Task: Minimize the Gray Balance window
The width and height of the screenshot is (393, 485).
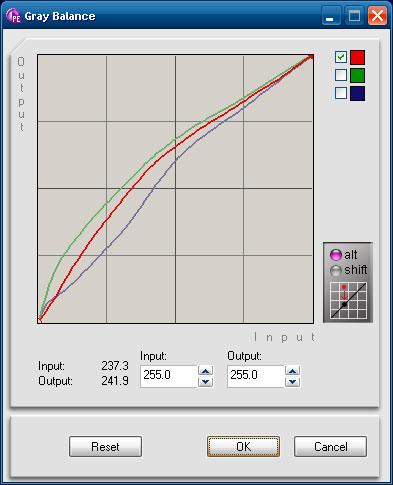Action: [x=331, y=16]
